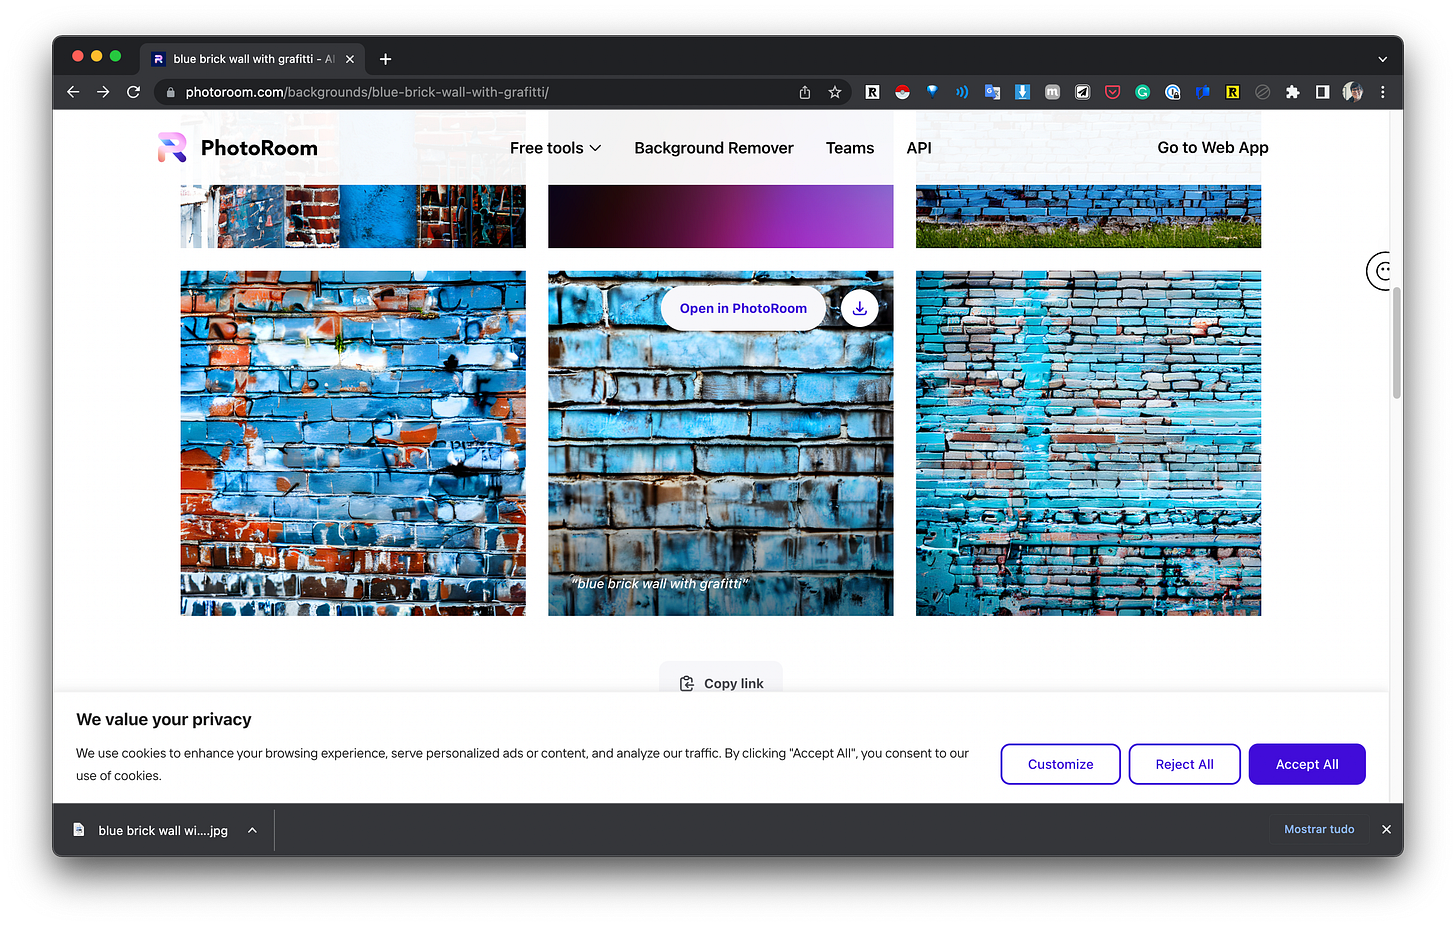Click Go to Web App
This screenshot has width=1456, height=926.
coord(1213,148)
